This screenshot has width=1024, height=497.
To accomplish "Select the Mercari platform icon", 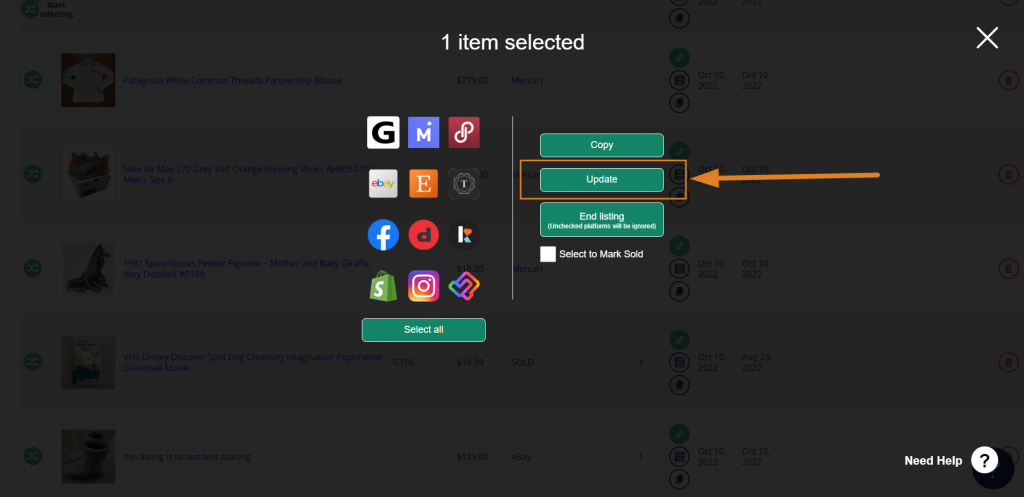I will tap(424, 133).
